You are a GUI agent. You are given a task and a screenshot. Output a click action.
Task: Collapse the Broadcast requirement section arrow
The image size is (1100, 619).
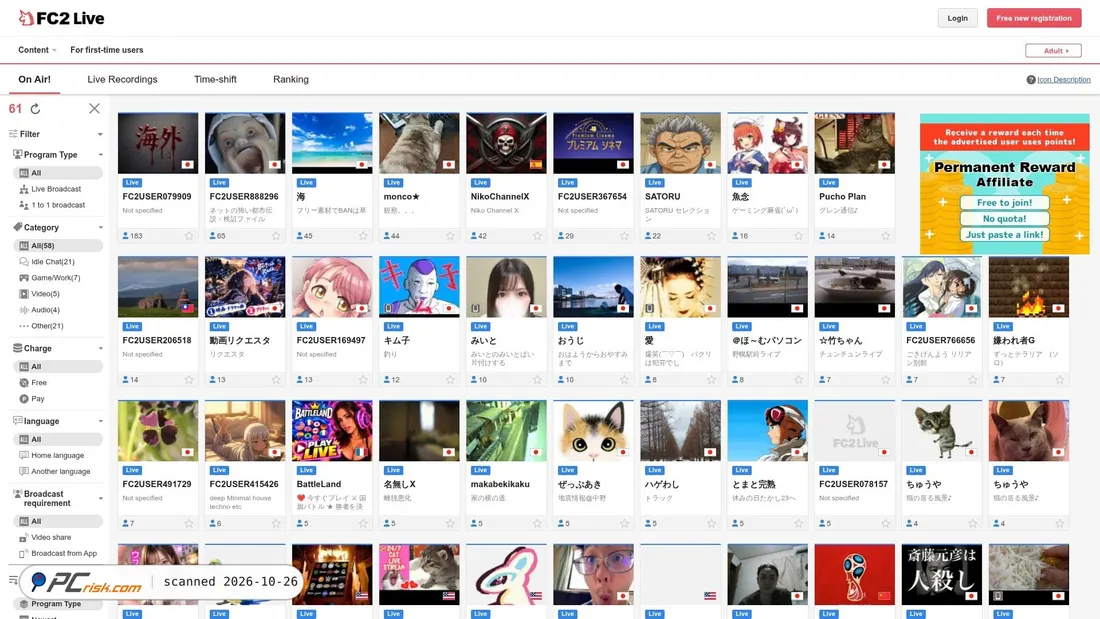100,498
